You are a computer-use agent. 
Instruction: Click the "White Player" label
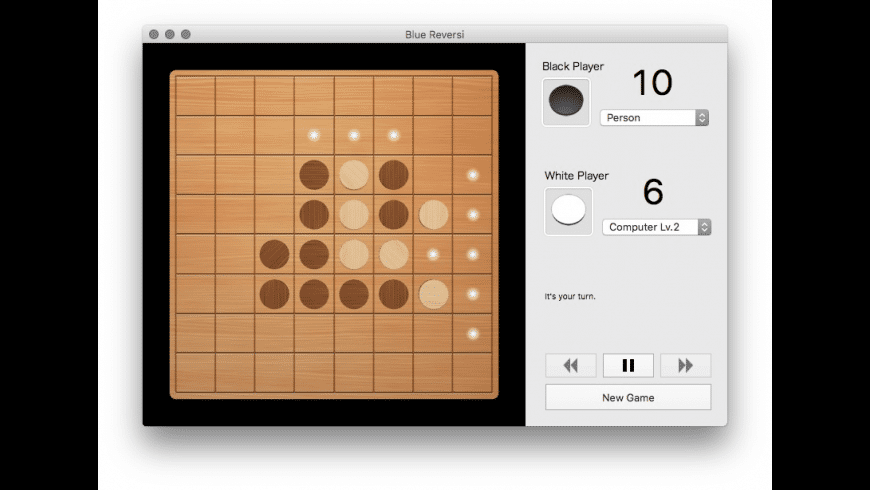[x=576, y=175]
